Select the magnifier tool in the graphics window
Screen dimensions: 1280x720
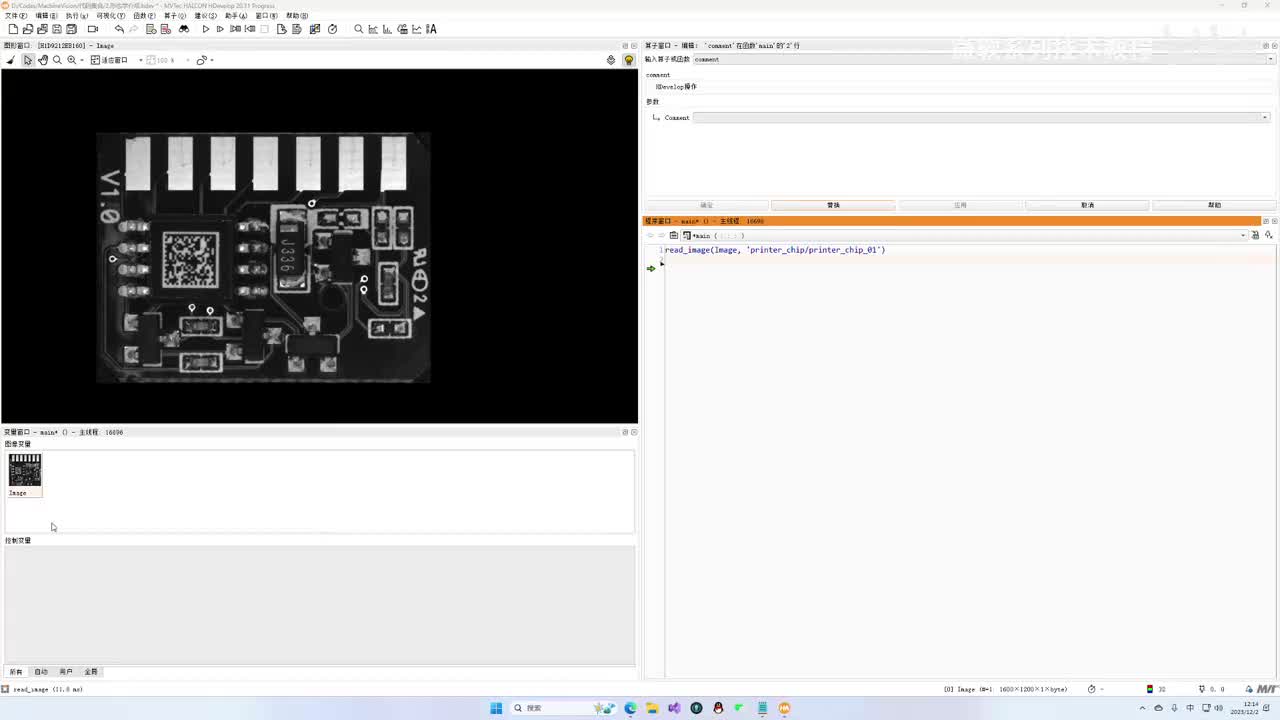point(57,60)
